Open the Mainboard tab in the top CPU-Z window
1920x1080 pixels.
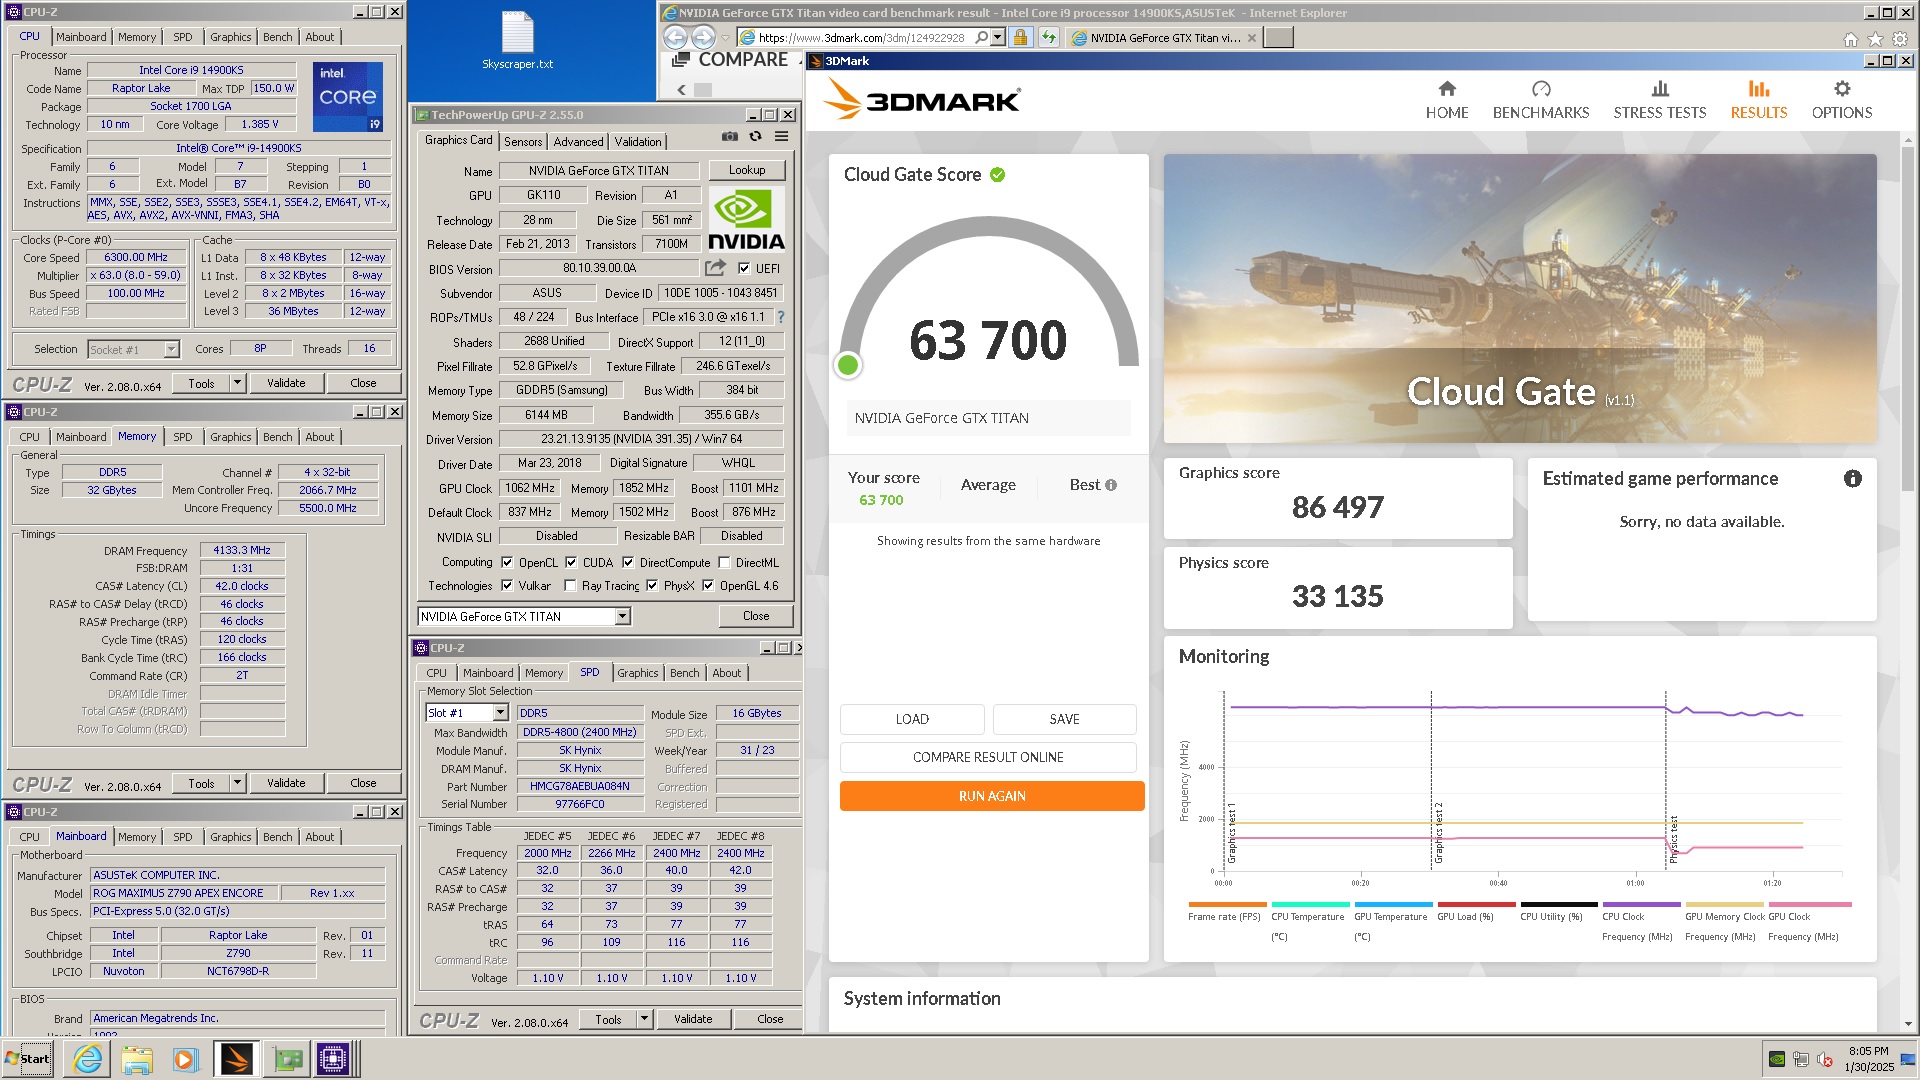[81, 37]
